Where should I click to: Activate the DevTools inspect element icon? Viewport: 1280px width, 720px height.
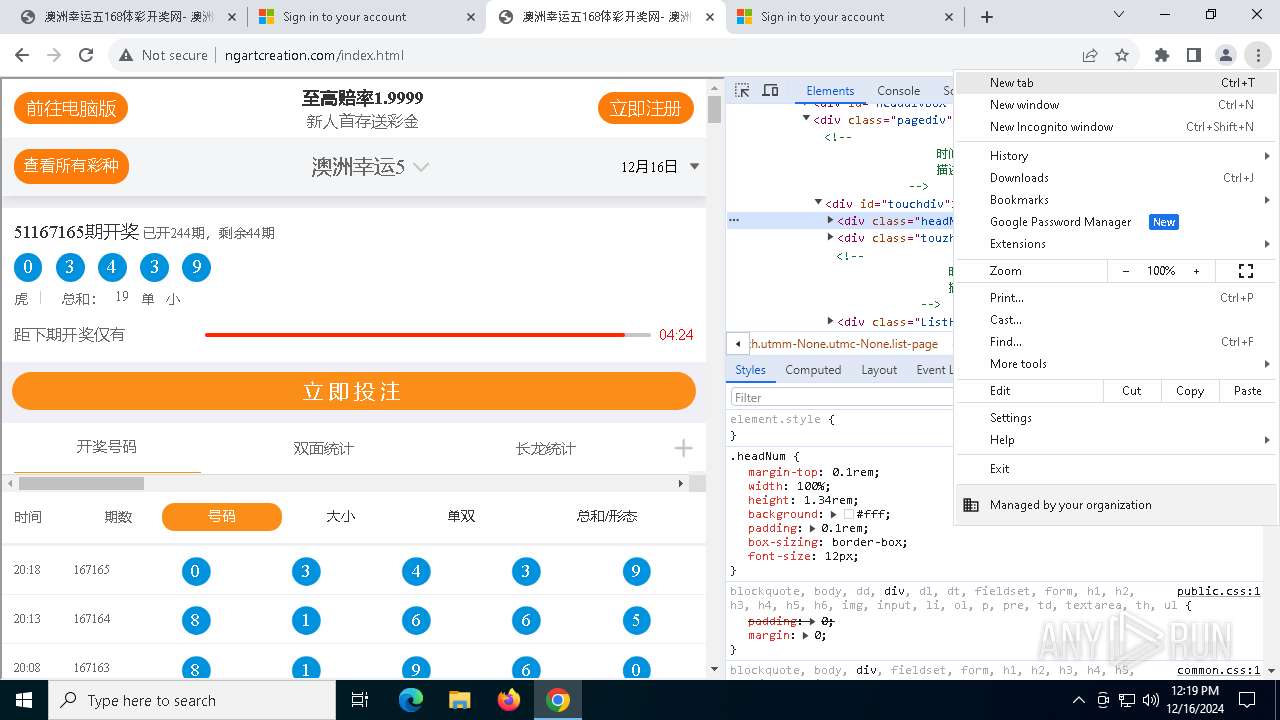(742, 90)
